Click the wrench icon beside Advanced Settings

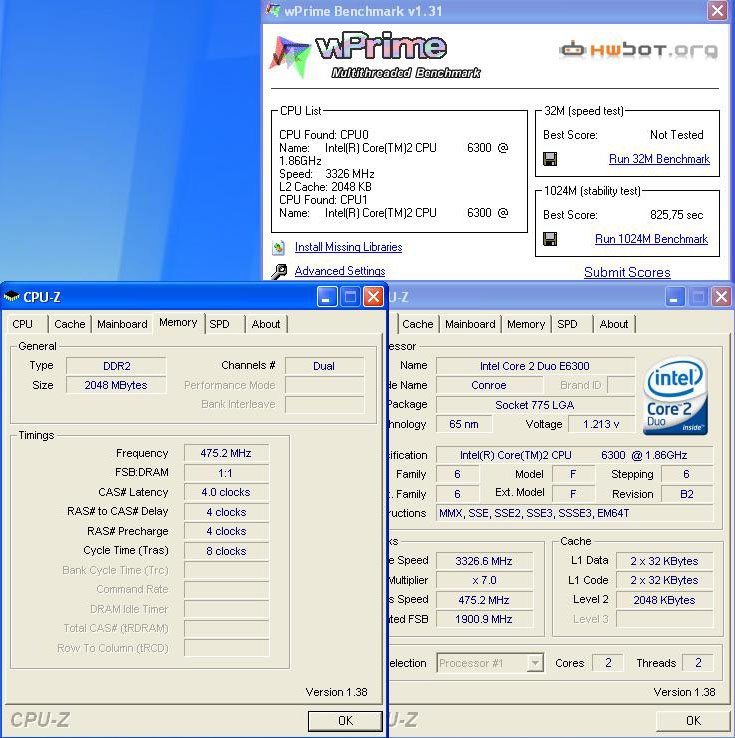(279, 272)
